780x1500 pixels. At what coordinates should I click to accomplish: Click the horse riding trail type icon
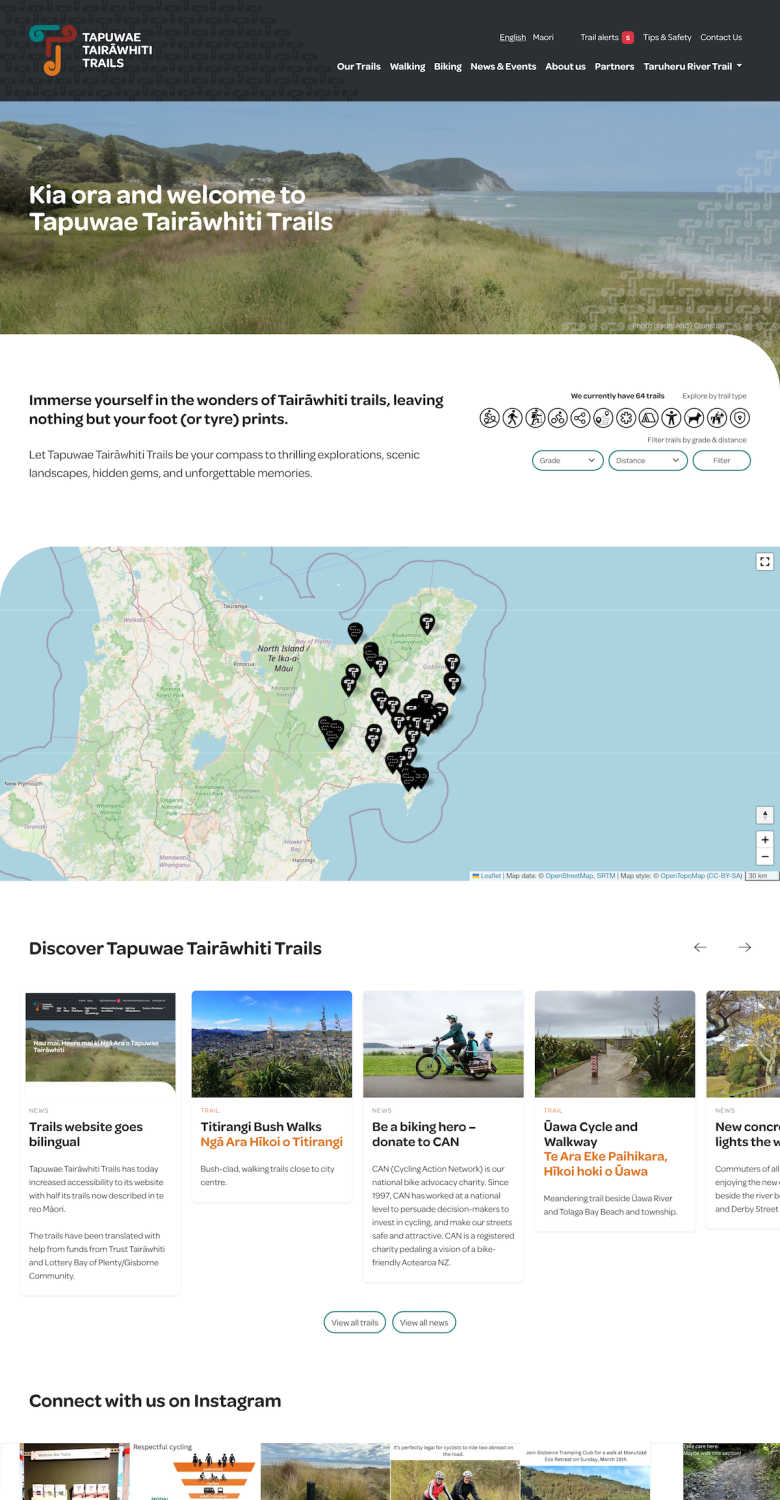click(717, 418)
